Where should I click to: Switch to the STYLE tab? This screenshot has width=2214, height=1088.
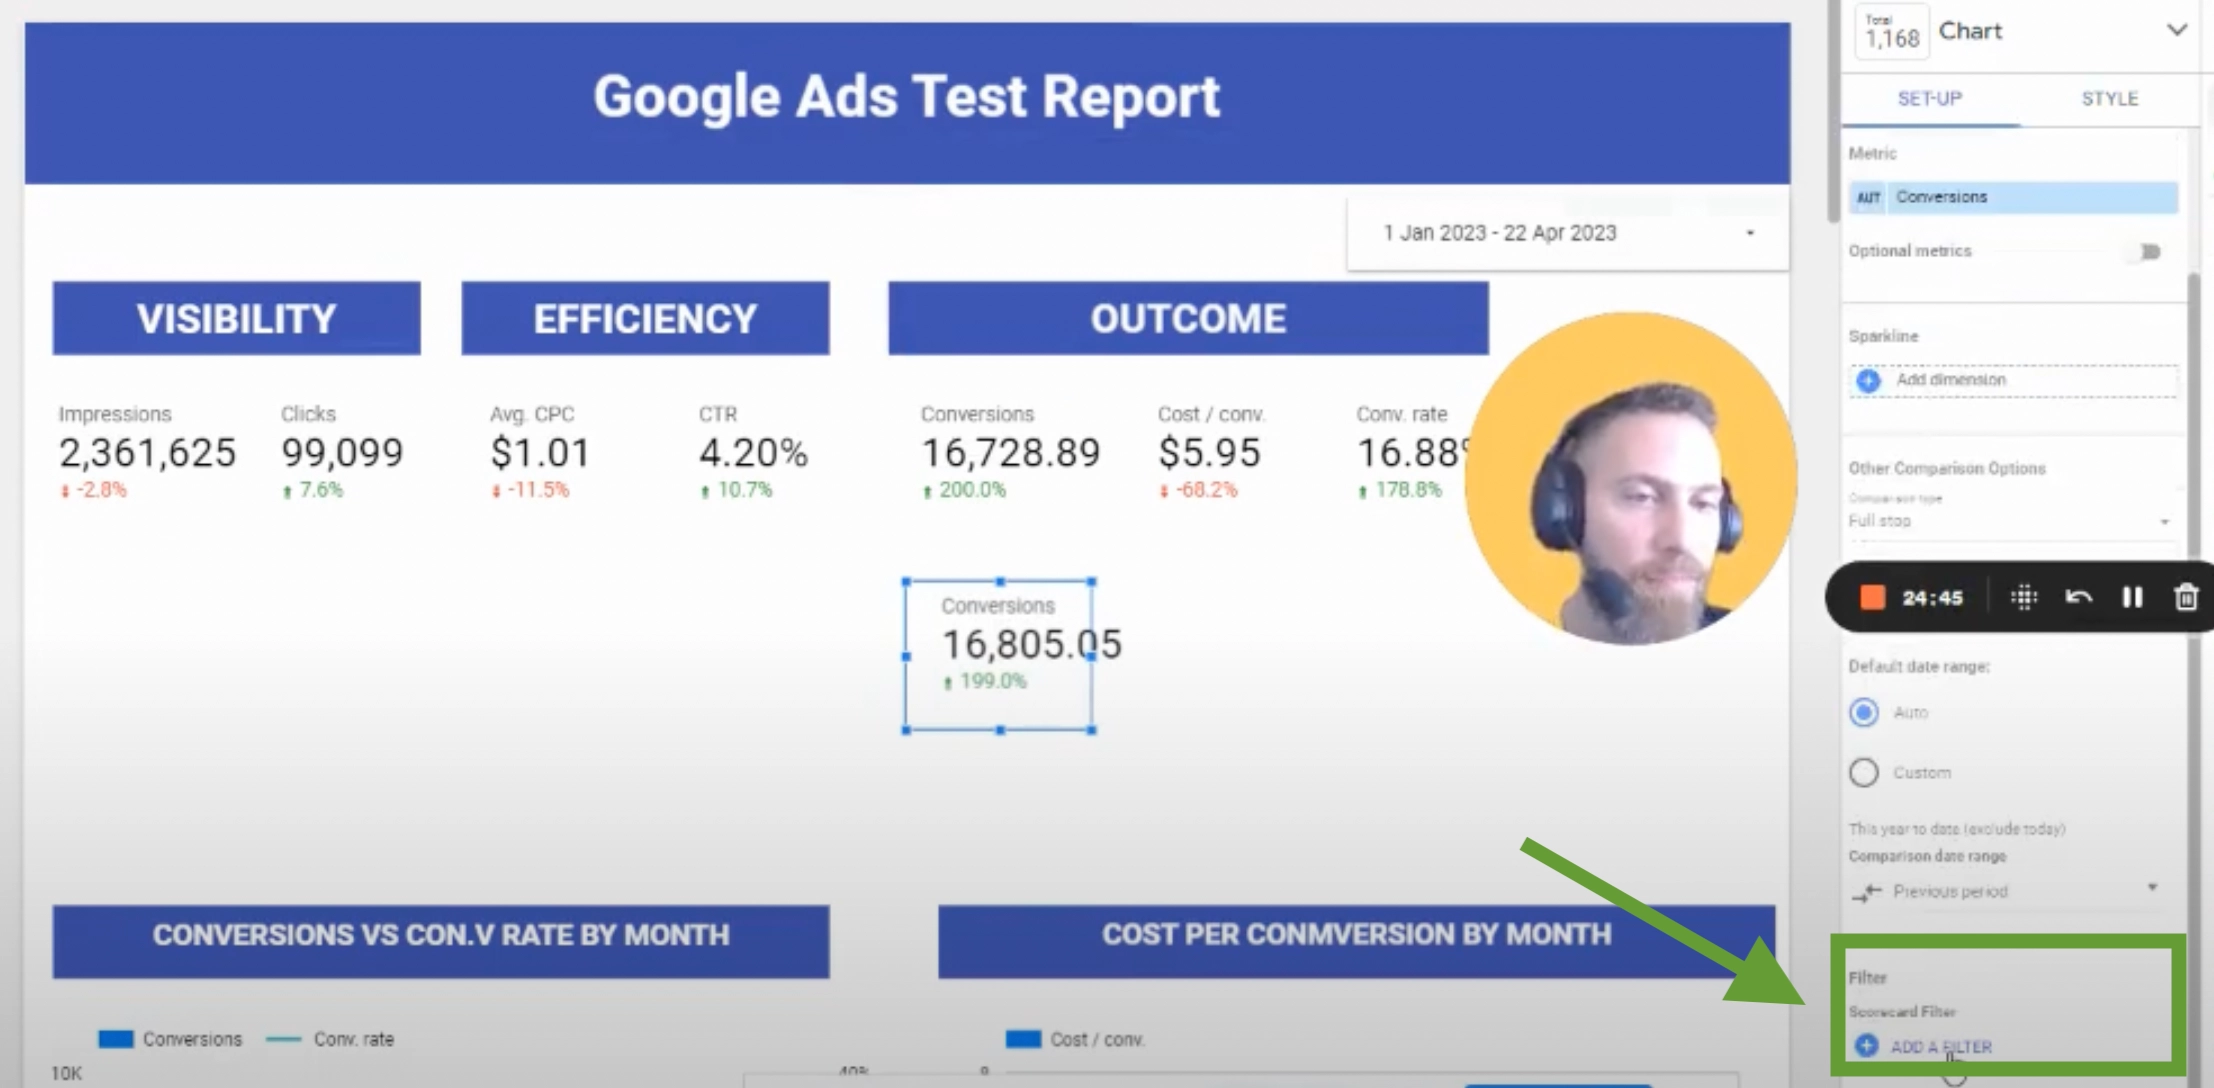pyautogui.click(x=2109, y=98)
